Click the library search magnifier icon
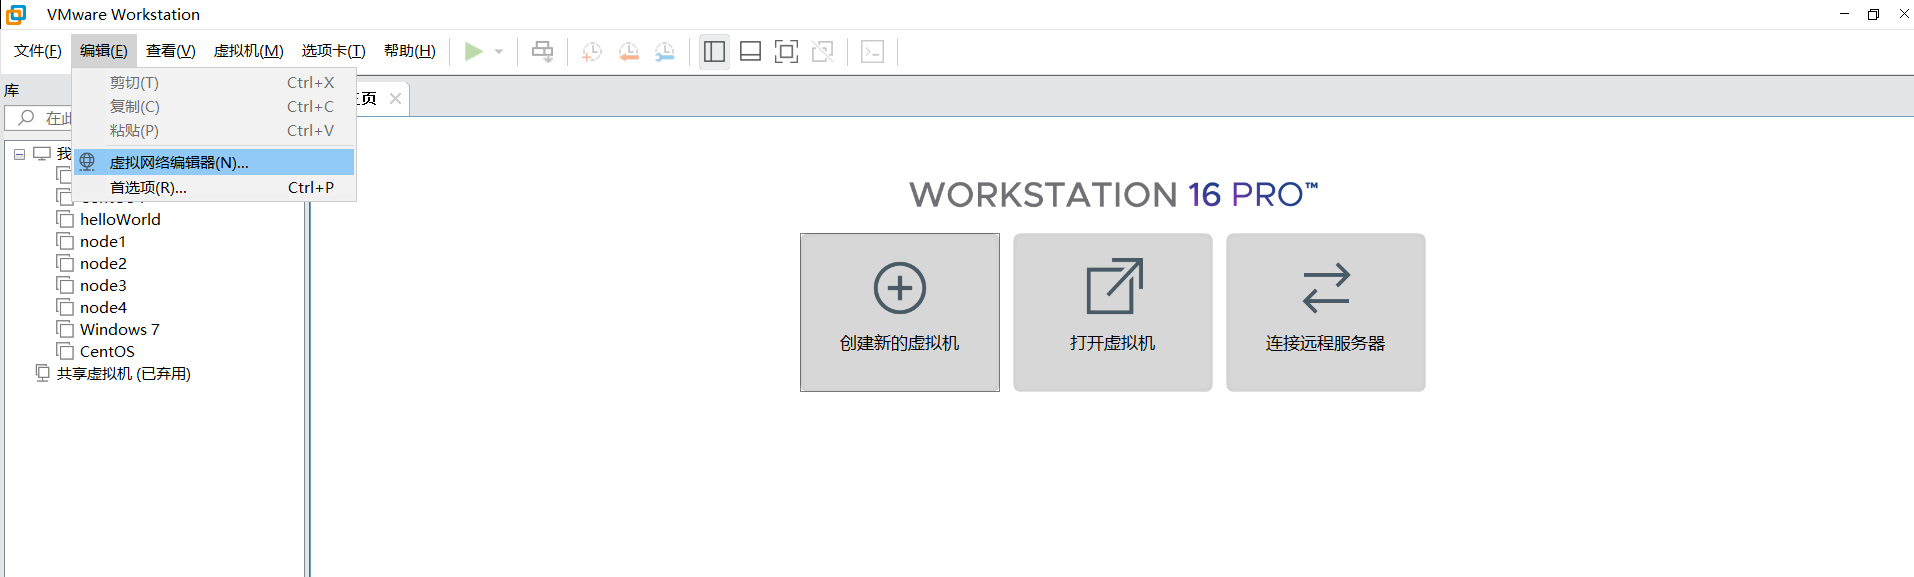 pos(27,117)
